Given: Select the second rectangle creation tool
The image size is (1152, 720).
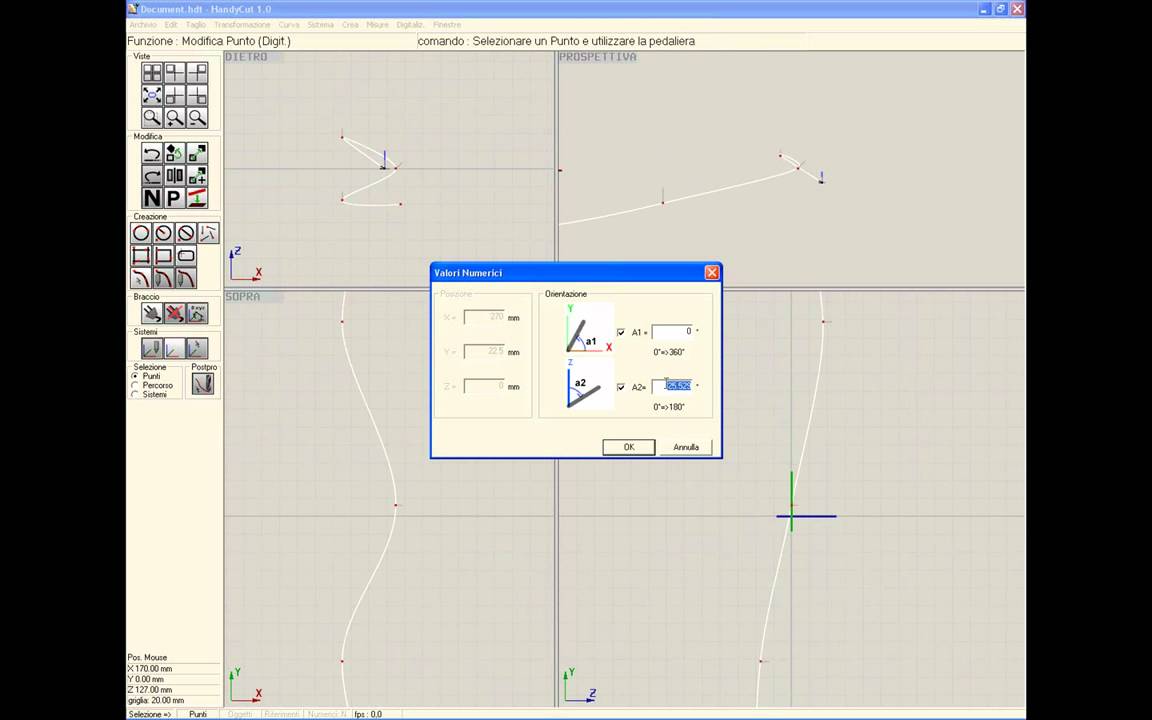Looking at the screenshot, I should [164, 256].
